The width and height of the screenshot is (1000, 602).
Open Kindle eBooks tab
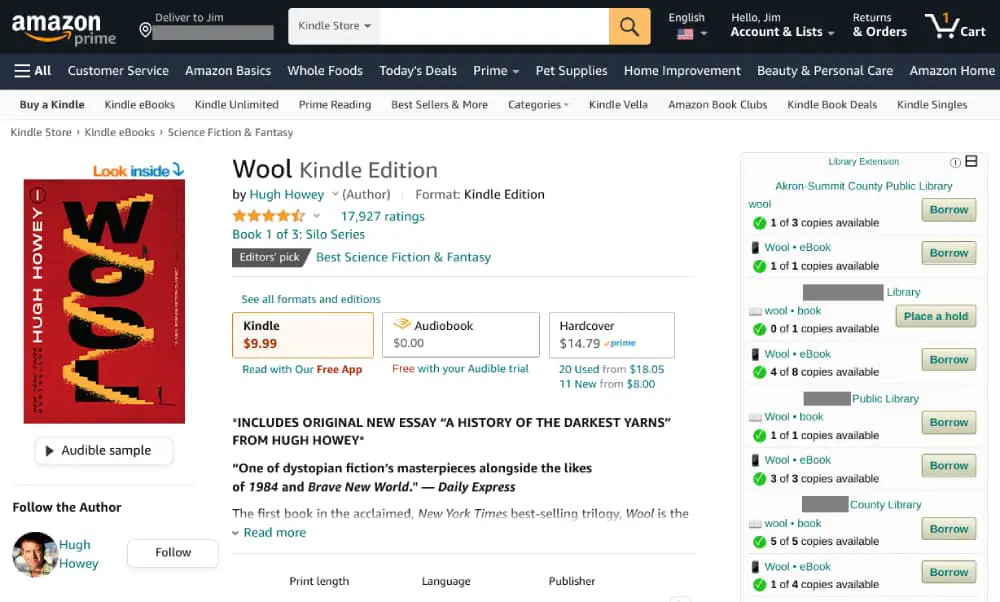pyautogui.click(x=140, y=105)
